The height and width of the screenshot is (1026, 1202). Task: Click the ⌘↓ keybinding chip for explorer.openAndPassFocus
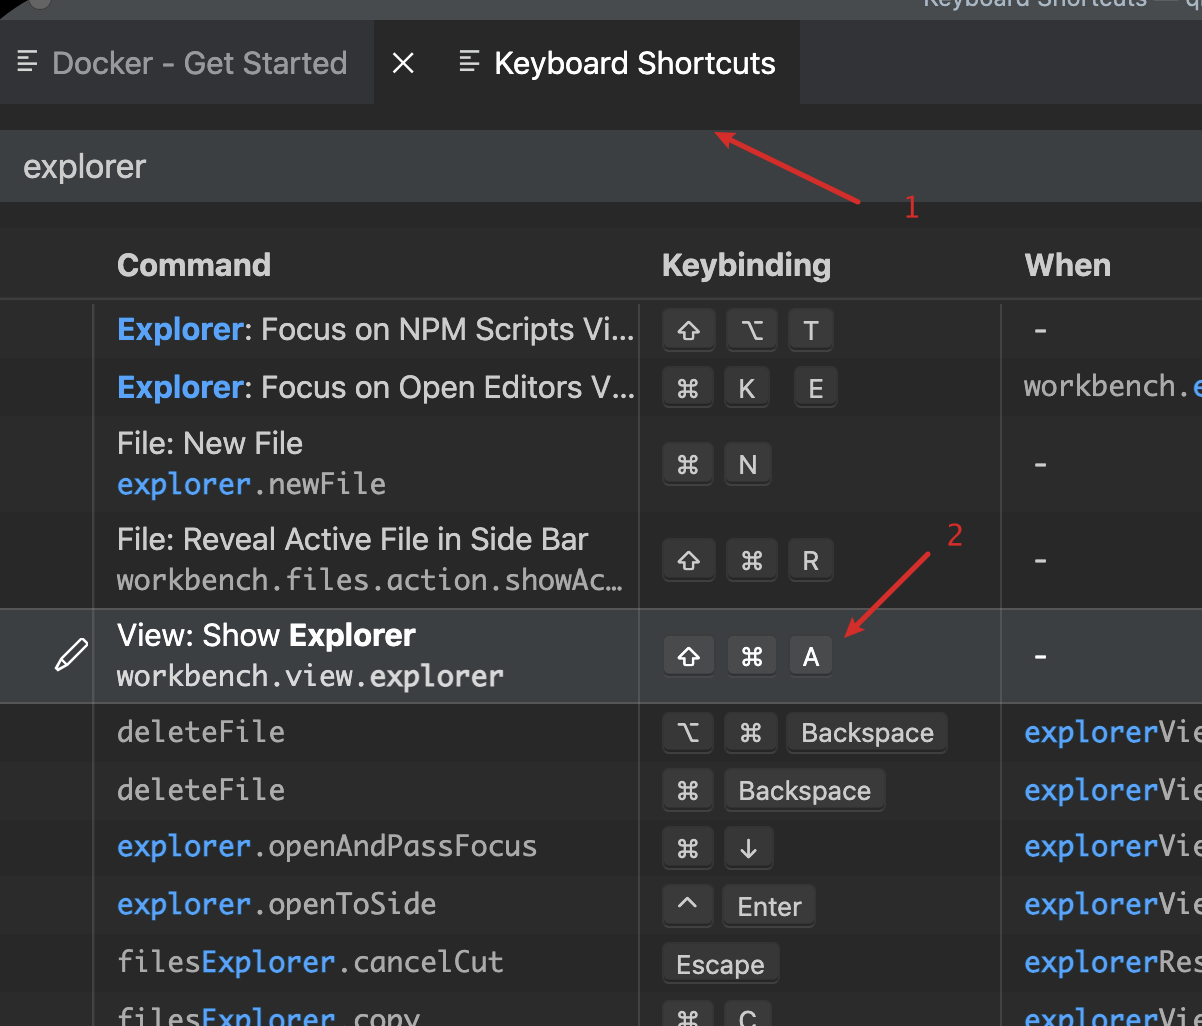click(718, 847)
